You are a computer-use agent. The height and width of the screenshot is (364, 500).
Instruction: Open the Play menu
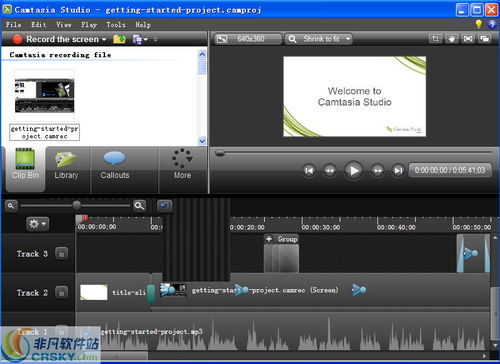[89, 25]
